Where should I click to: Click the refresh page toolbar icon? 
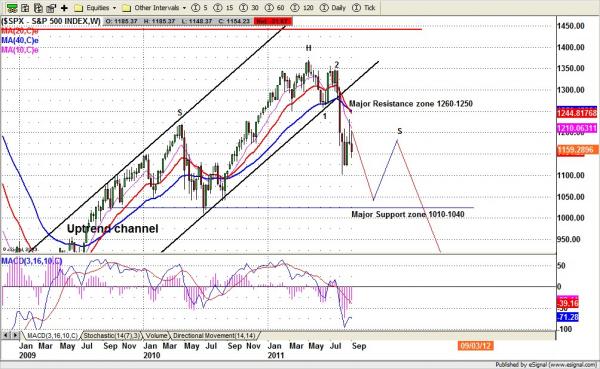(x=38, y=8)
